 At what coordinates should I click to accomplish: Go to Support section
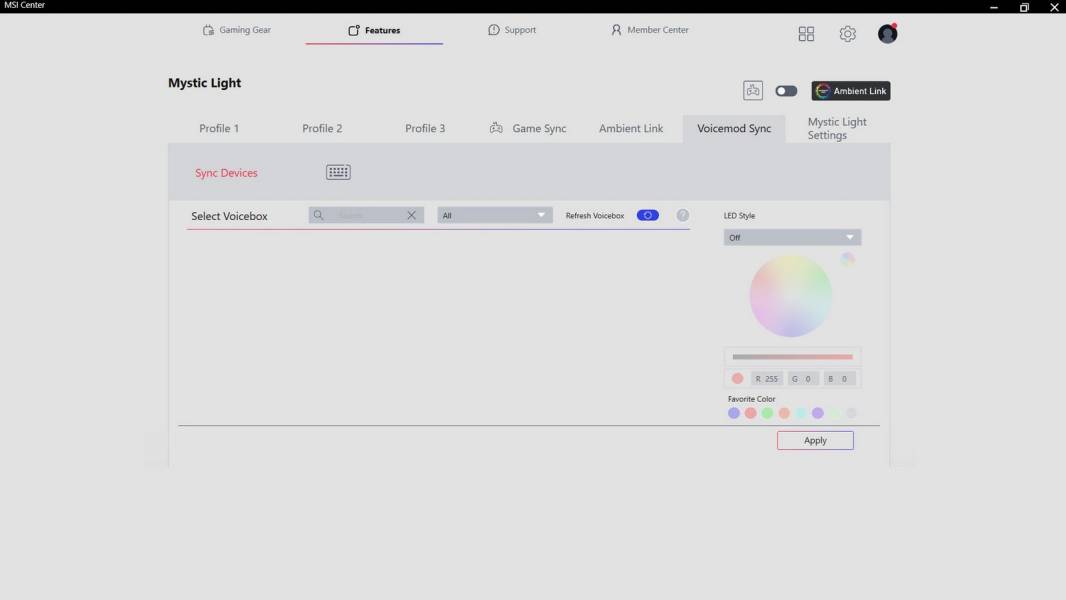pos(512,30)
